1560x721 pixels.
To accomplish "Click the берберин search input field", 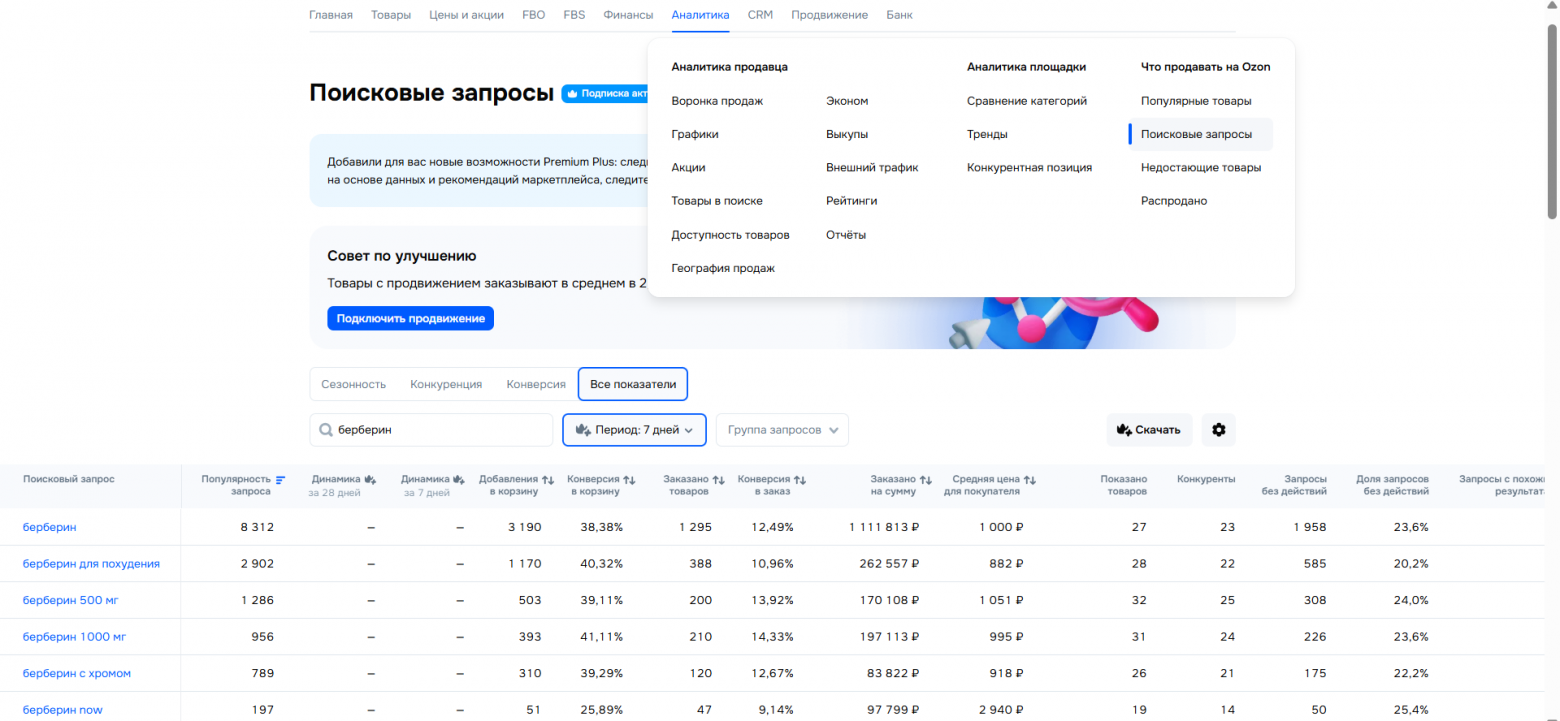I will pos(430,429).
